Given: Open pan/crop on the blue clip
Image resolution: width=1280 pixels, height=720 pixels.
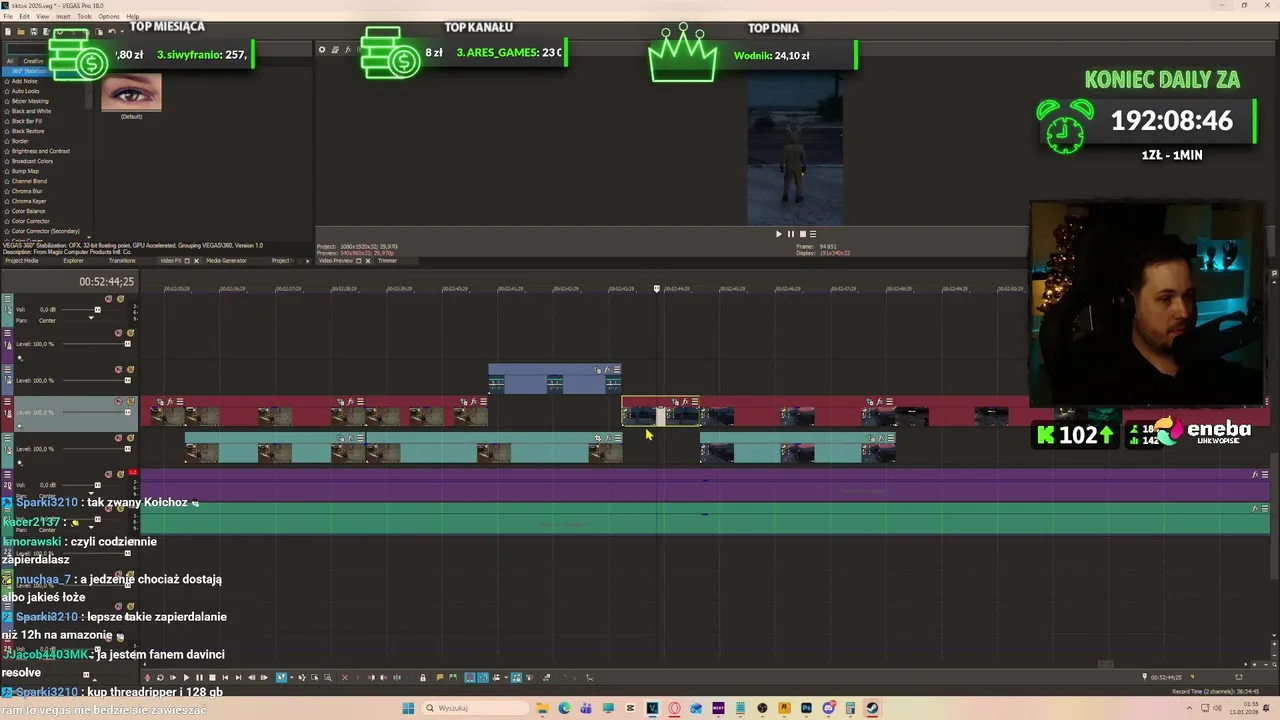Looking at the screenshot, I should [597, 369].
